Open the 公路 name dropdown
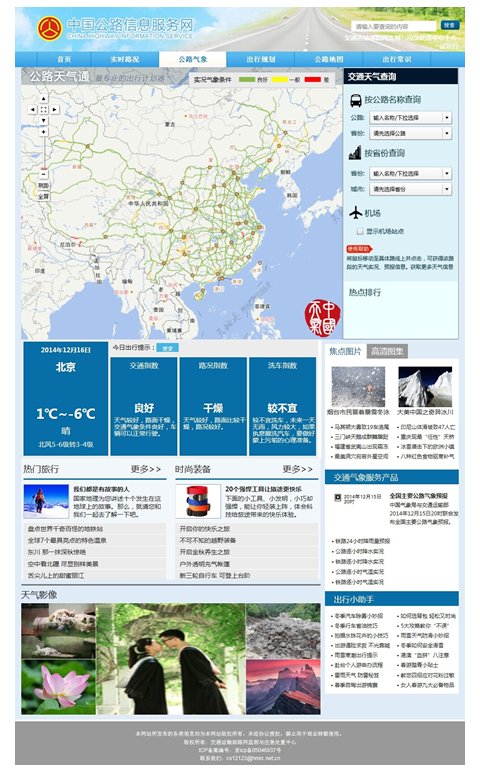This screenshot has height=776, width=480. coord(410,118)
